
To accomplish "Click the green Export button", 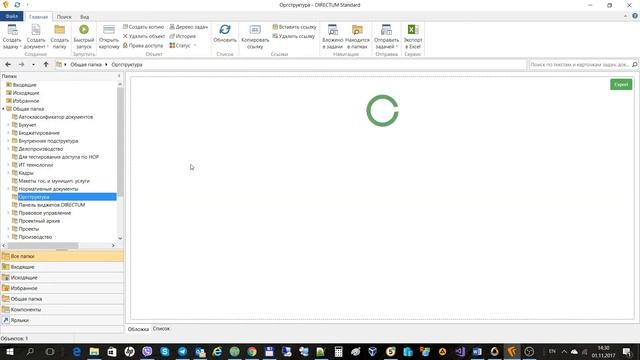I will tap(621, 84).
